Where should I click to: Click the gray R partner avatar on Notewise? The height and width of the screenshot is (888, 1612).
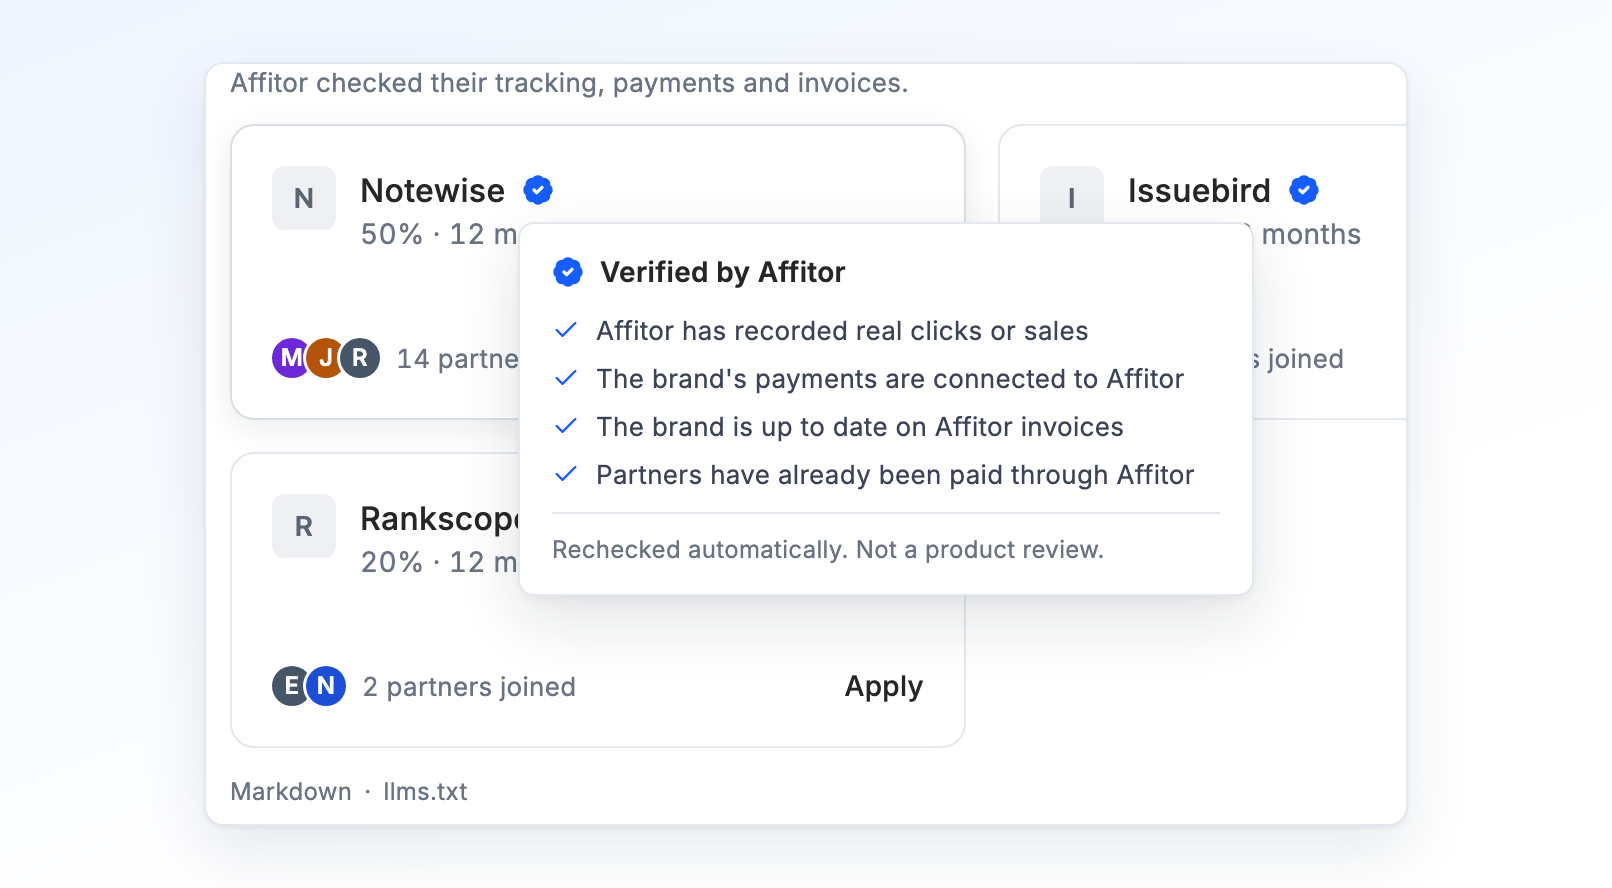[360, 358]
